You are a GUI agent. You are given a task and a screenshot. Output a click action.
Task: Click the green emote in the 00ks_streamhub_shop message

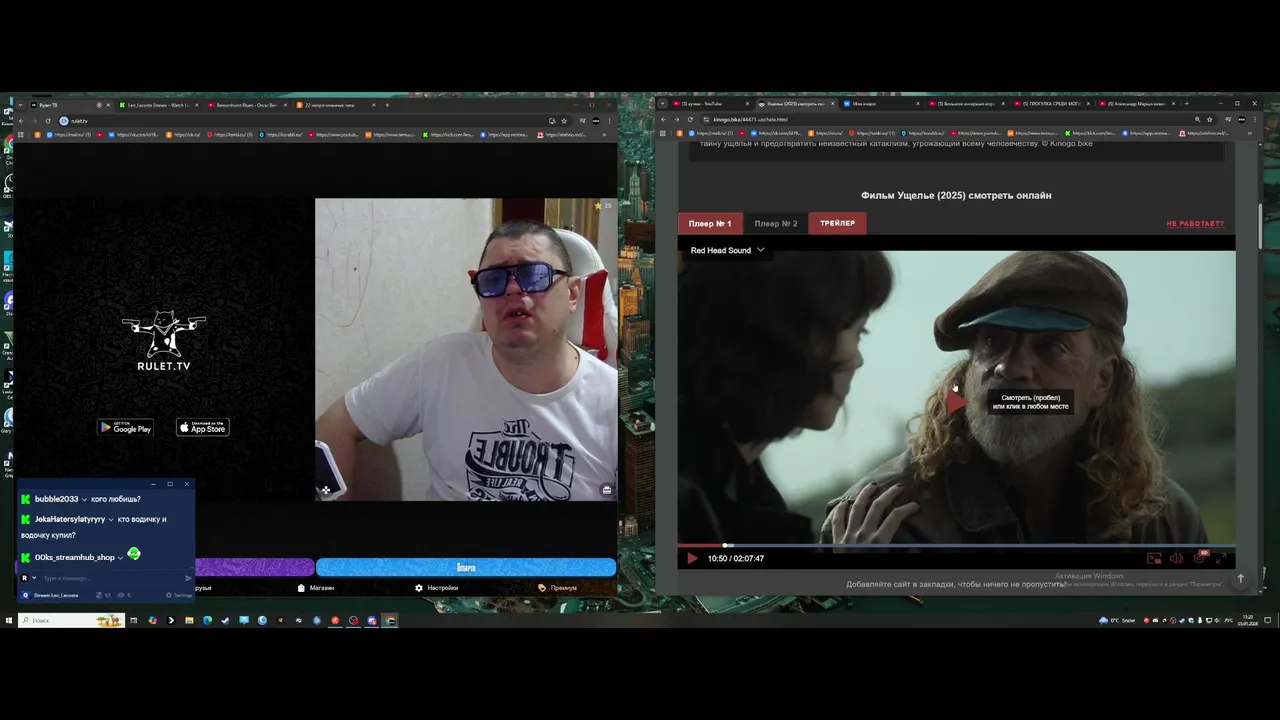134,553
